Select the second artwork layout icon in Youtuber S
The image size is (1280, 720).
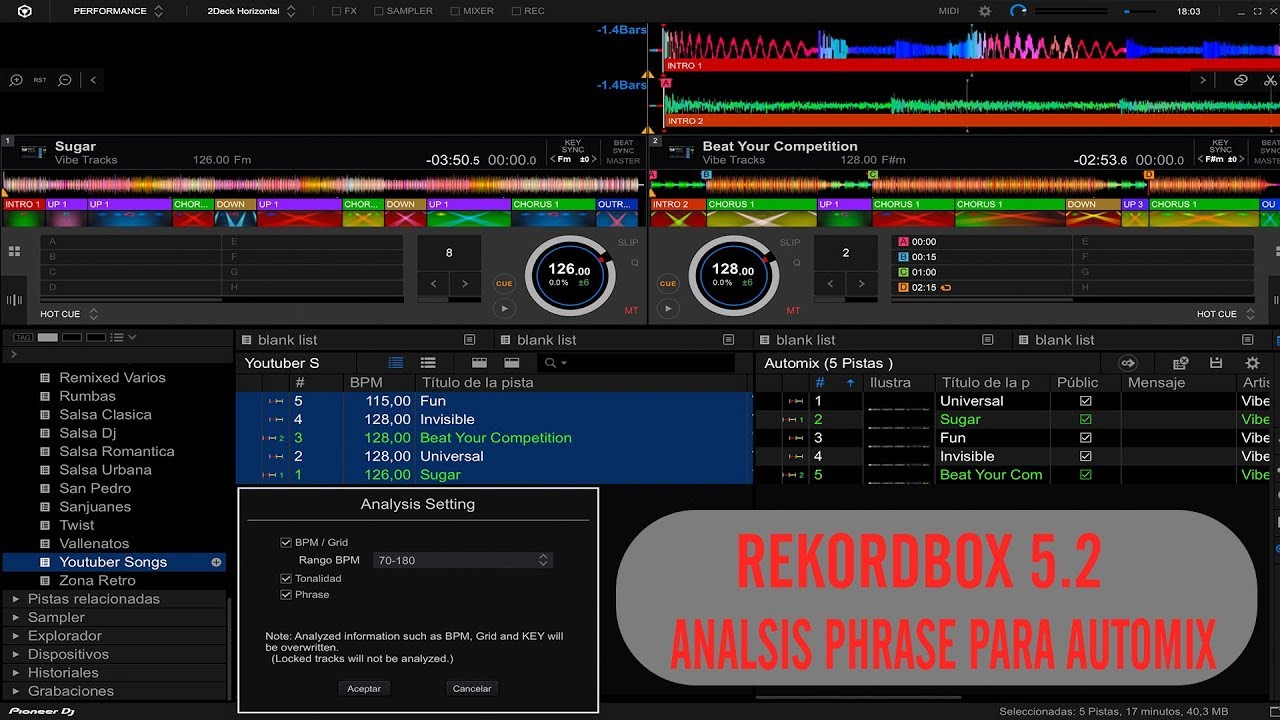pos(512,363)
